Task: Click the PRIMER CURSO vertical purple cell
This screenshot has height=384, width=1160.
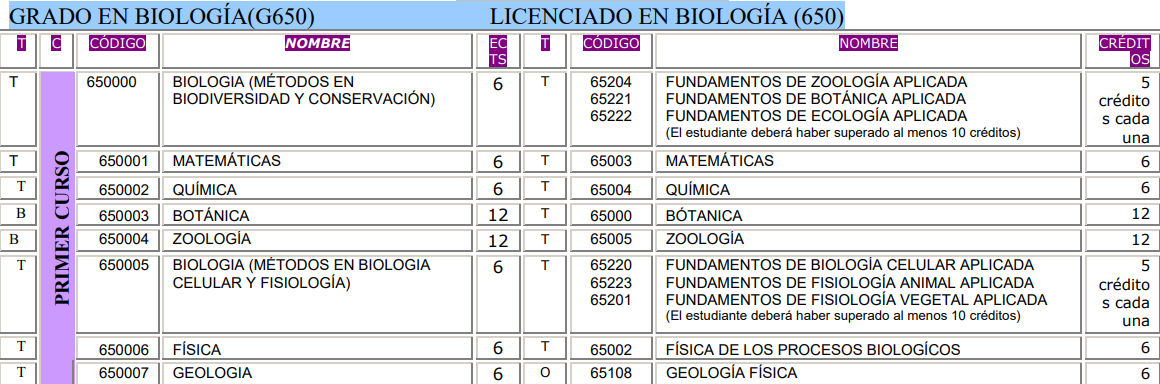Action: pyautogui.click(x=59, y=228)
